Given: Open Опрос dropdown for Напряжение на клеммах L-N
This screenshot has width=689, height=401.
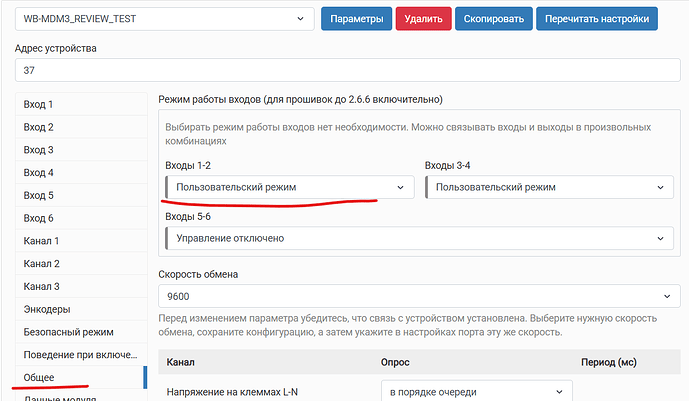Looking at the screenshot, I should pos(477,391).
